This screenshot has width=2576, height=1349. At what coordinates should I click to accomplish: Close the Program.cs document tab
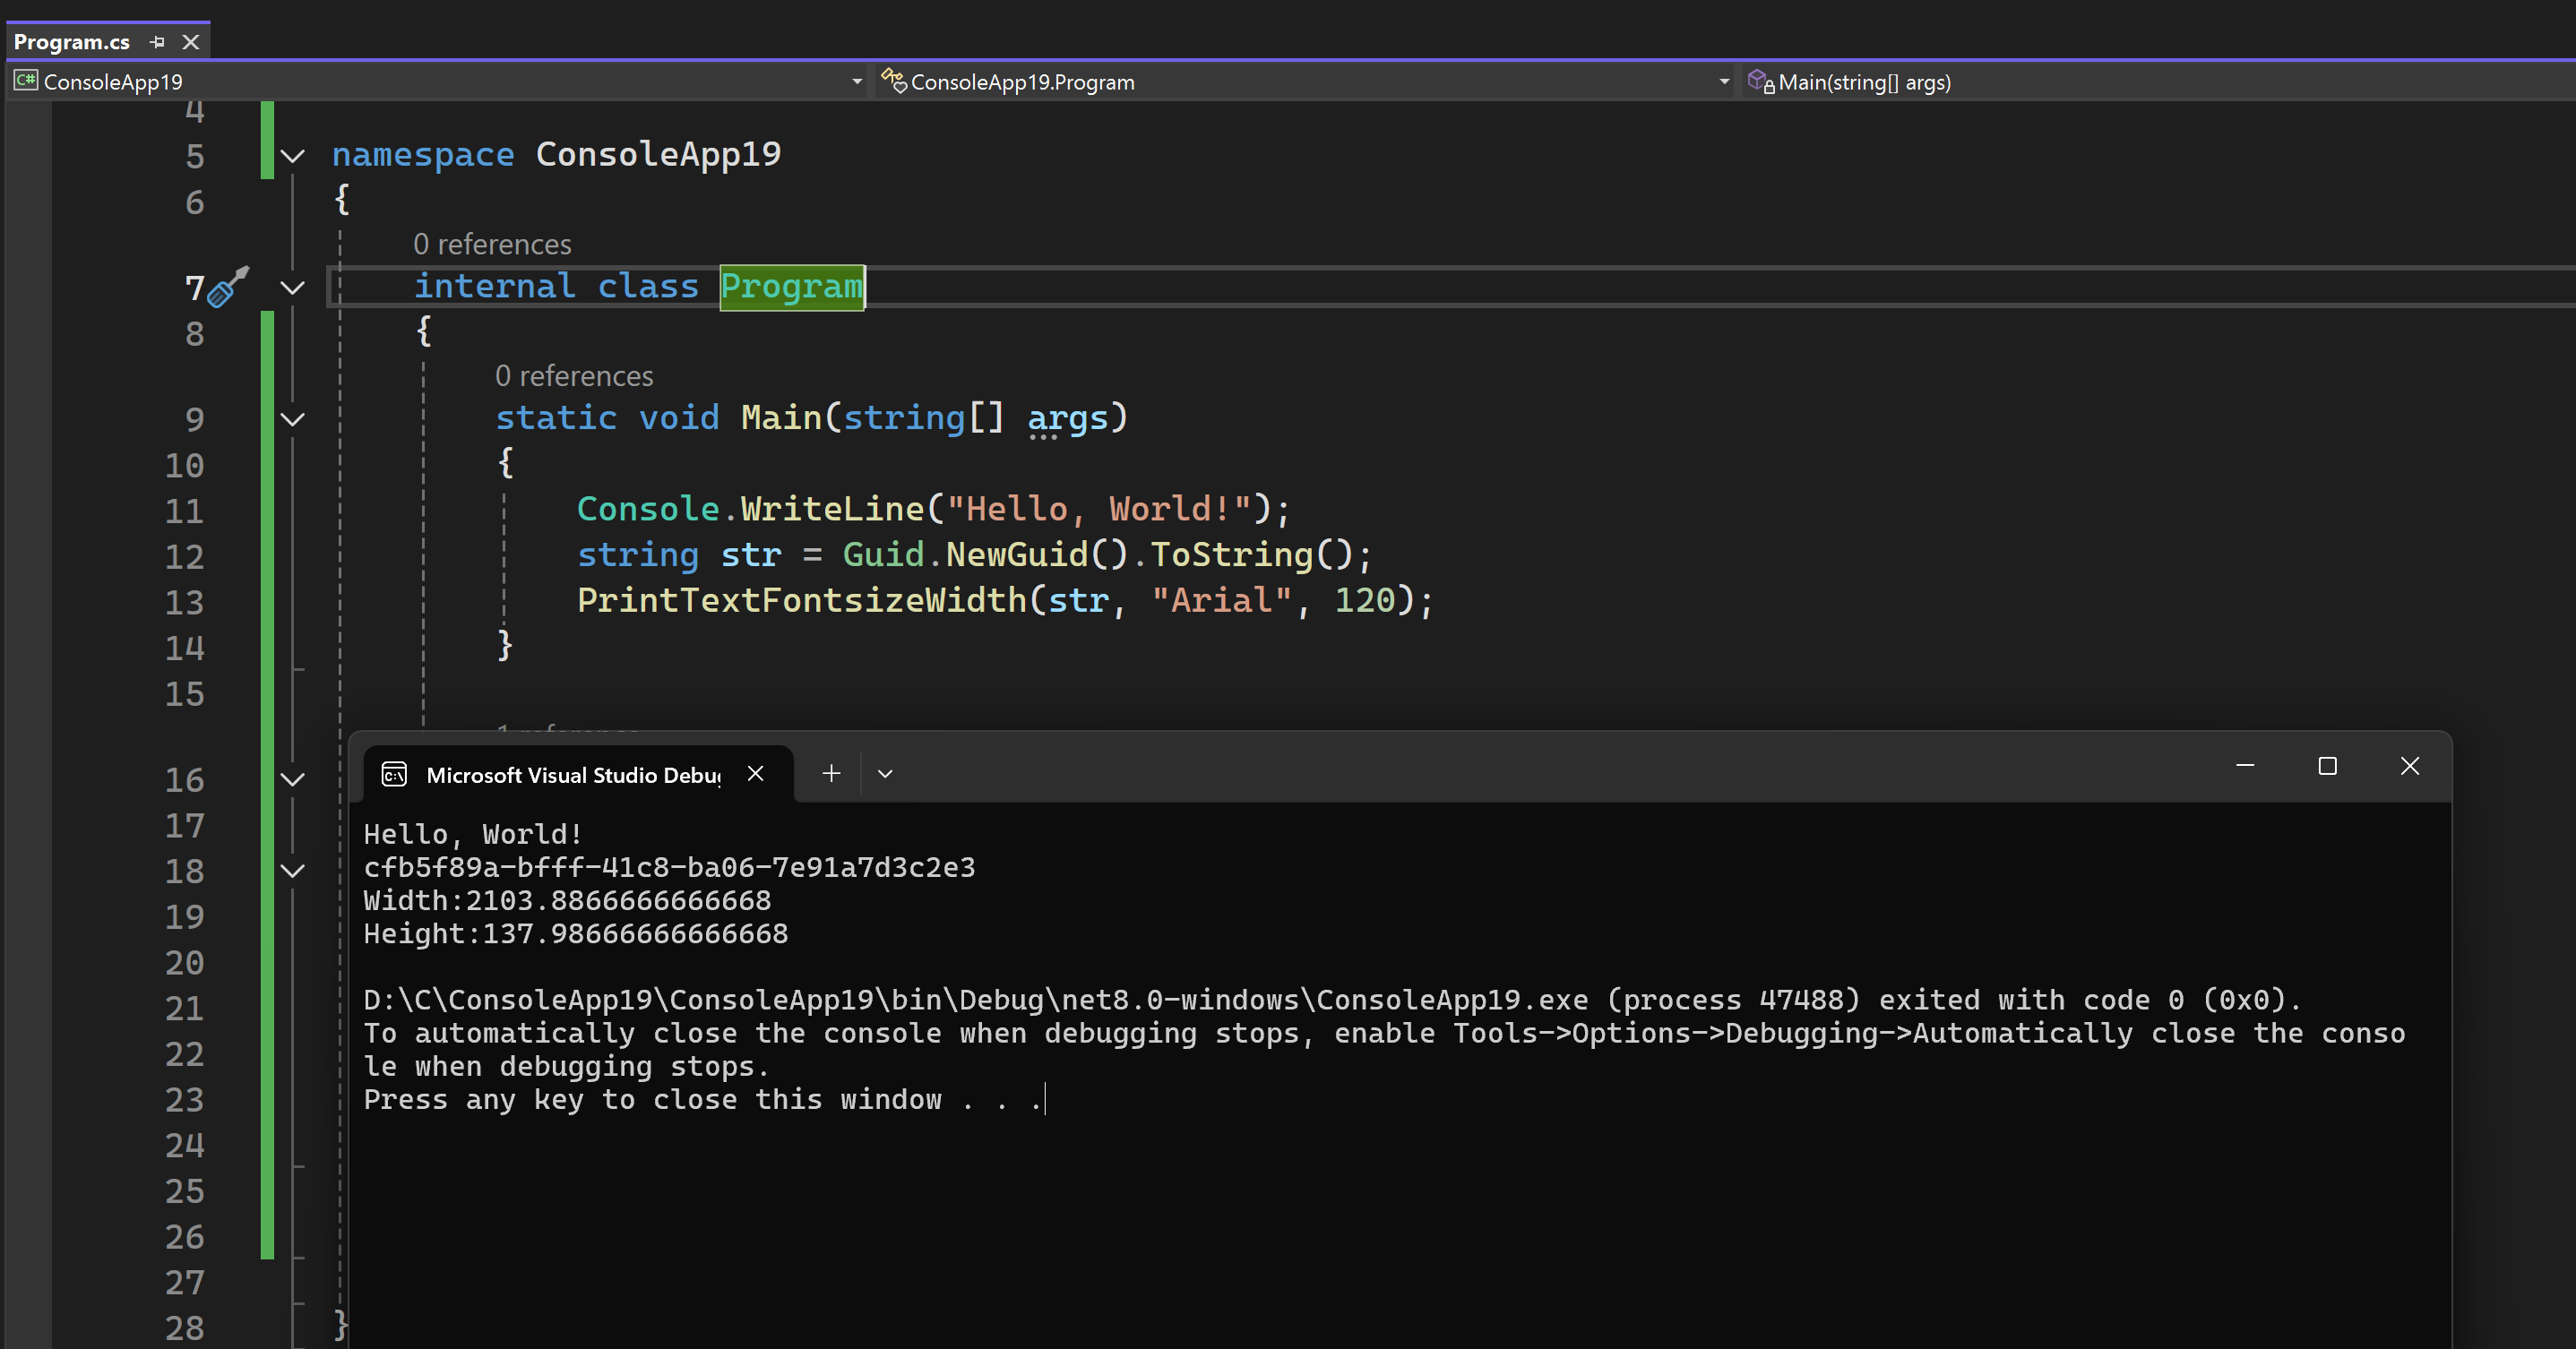tap(191, 42)
